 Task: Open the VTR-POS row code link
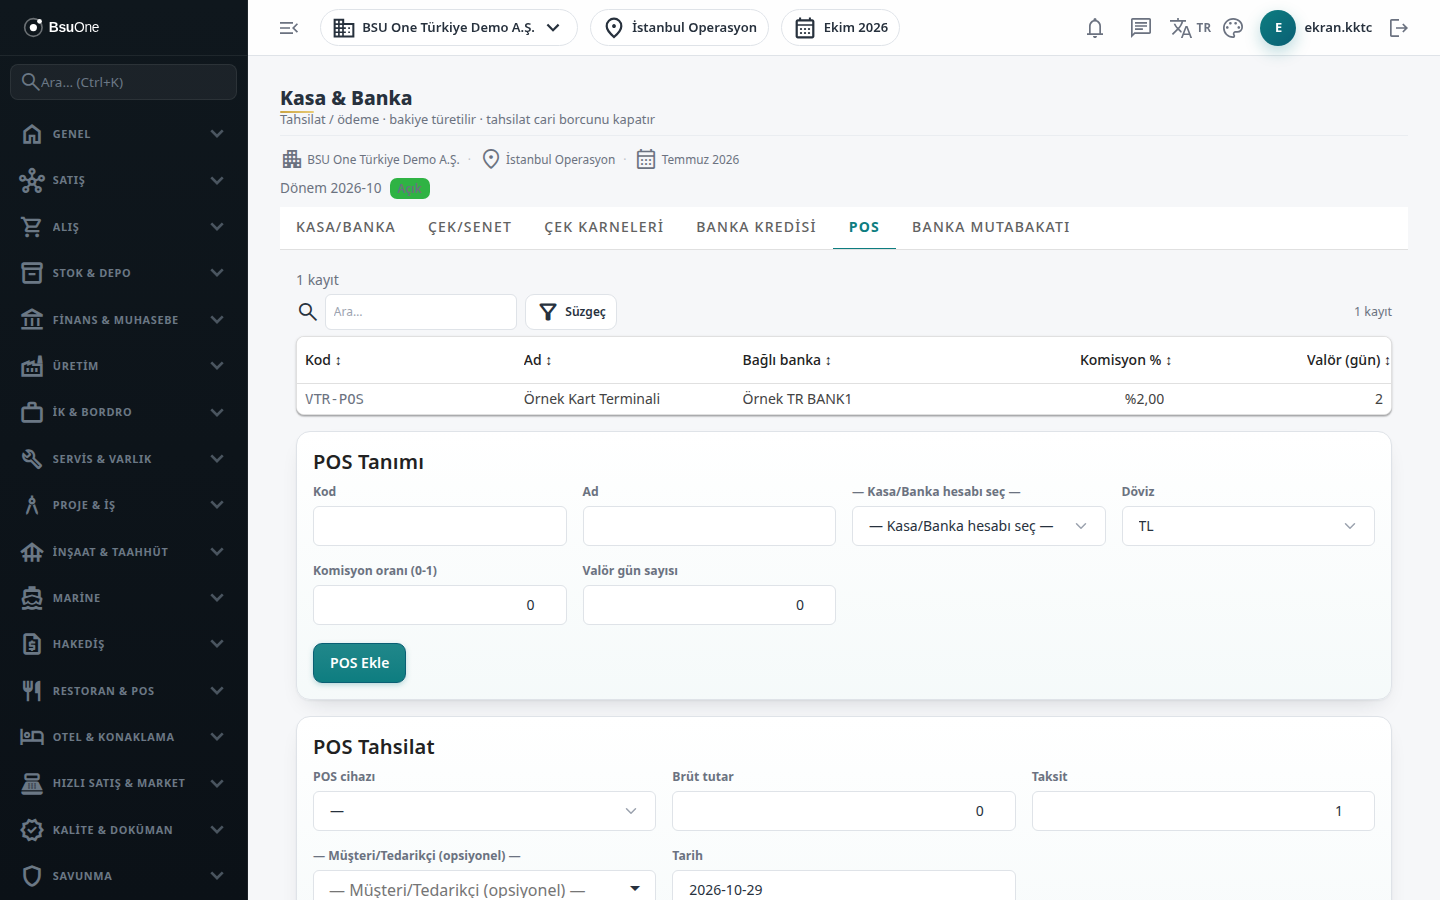pyautogui.click(x=334, y=399)
